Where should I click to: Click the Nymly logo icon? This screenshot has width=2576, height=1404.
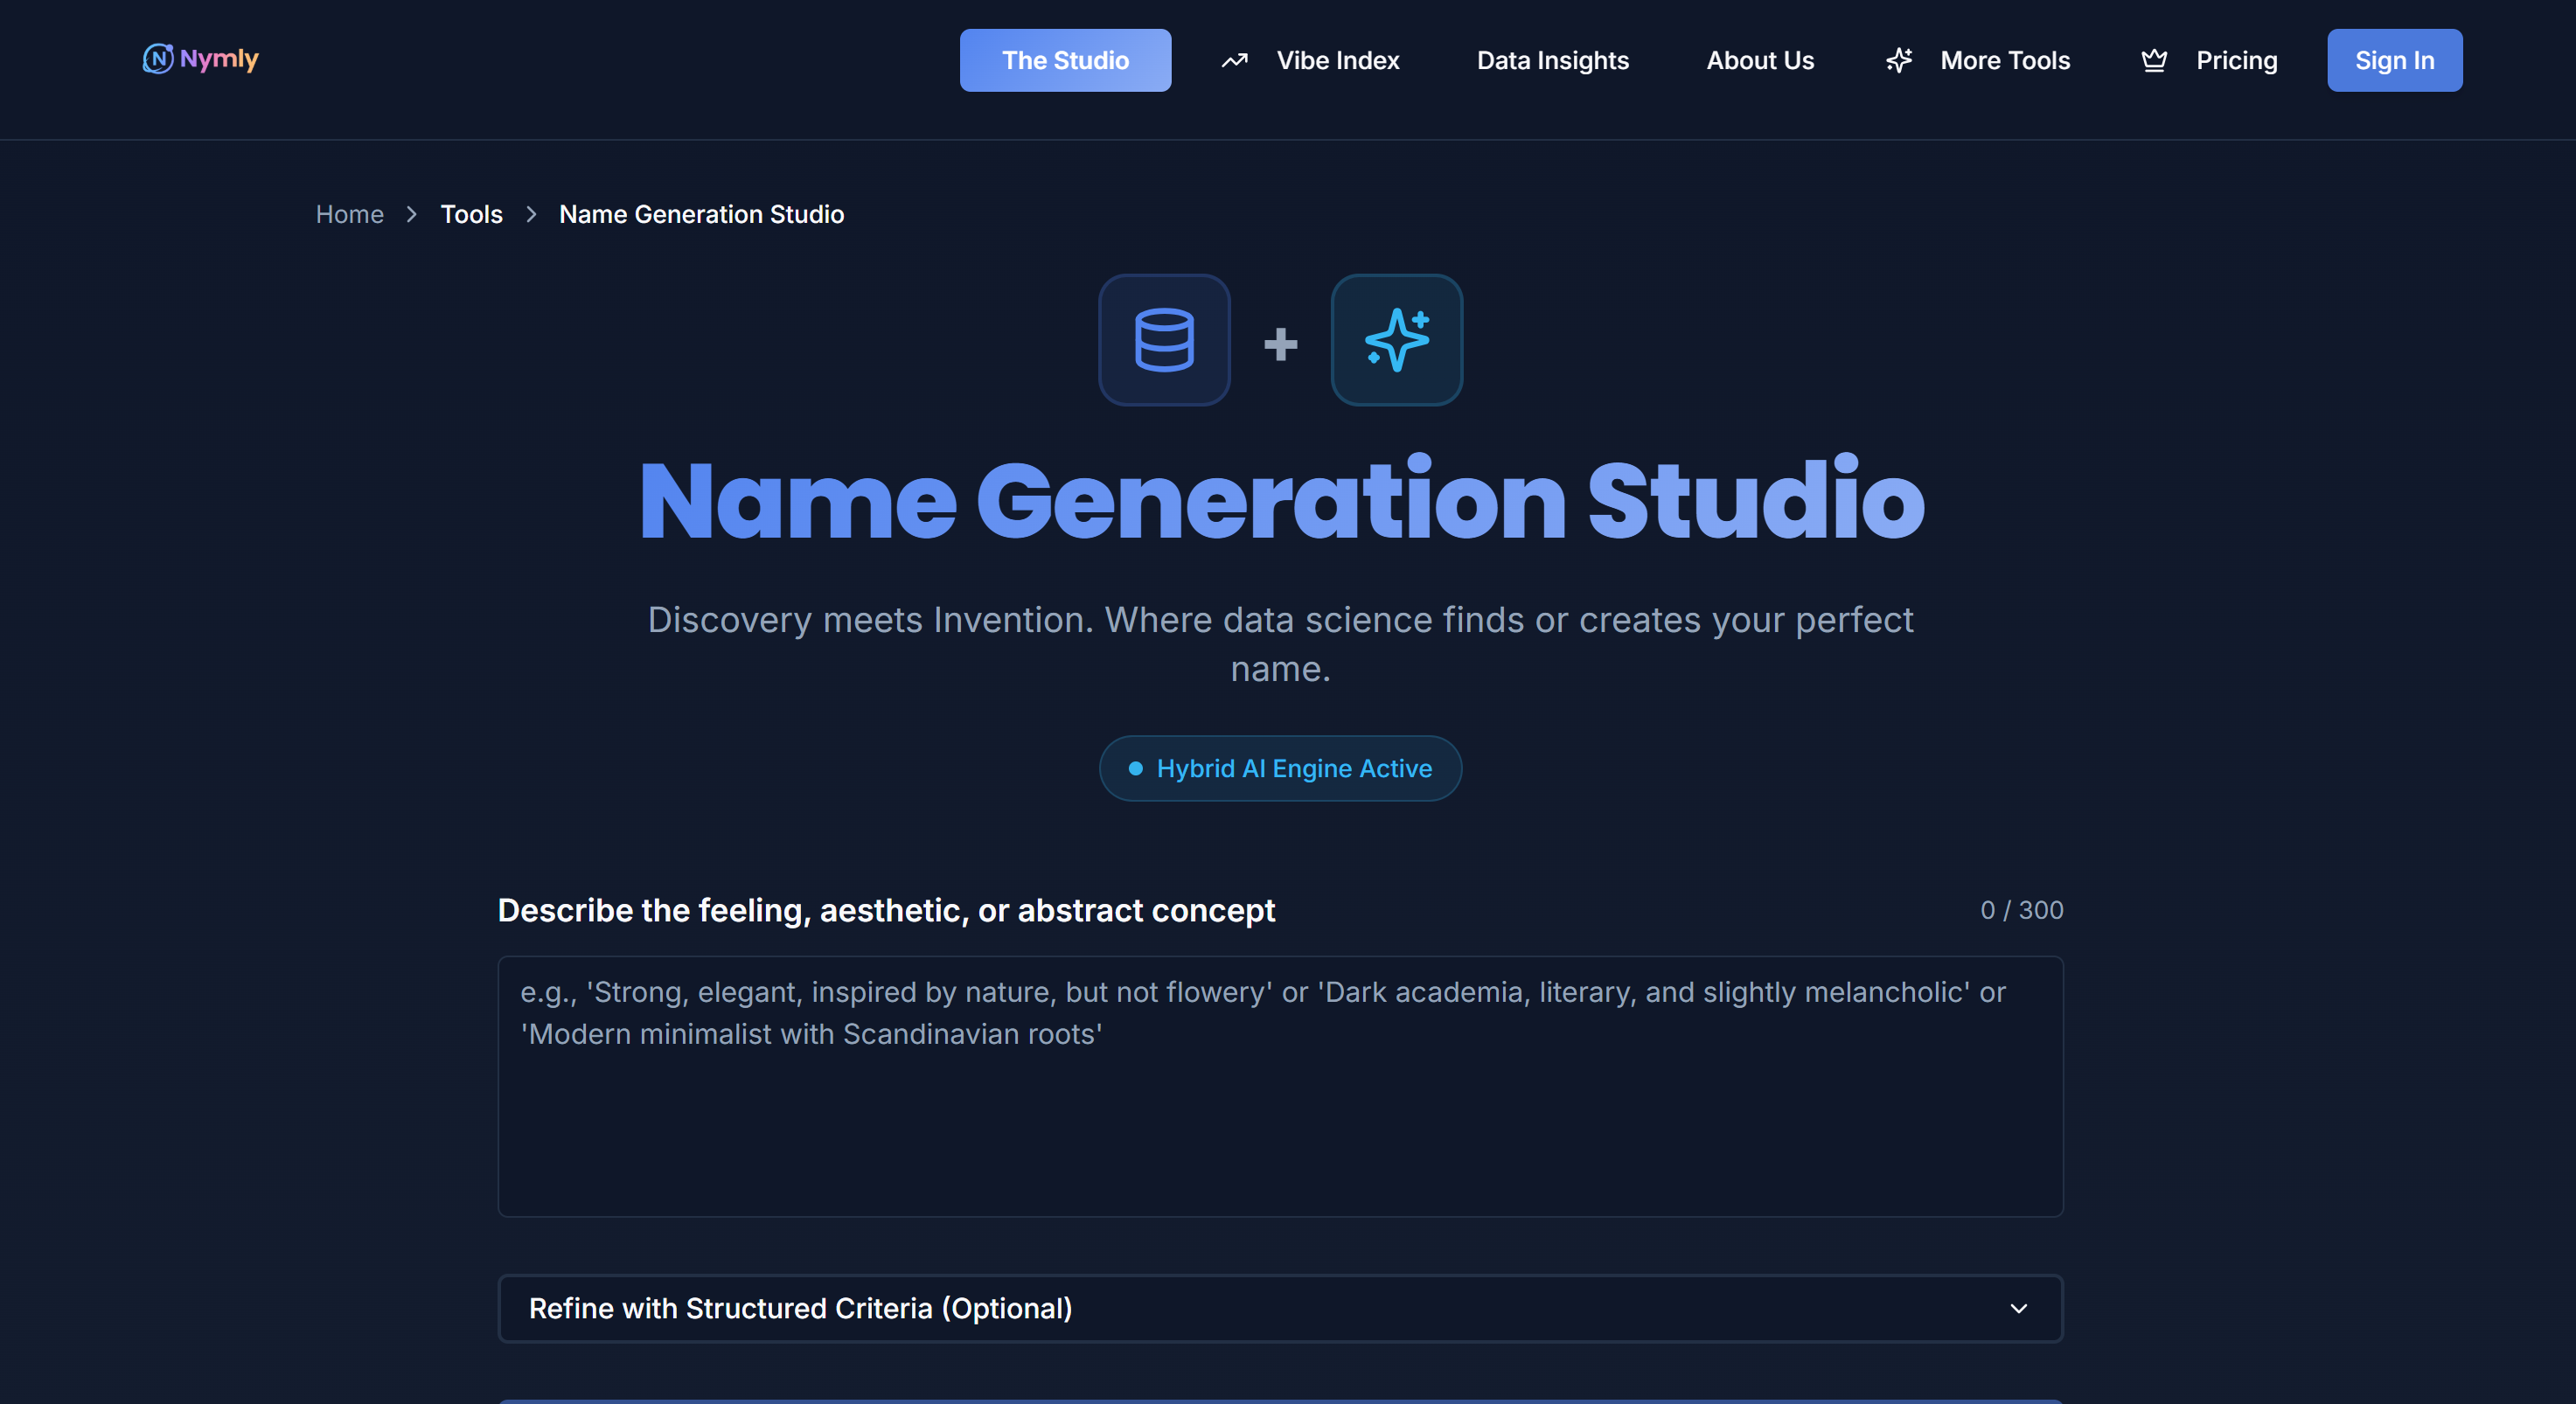pos(157,59)
